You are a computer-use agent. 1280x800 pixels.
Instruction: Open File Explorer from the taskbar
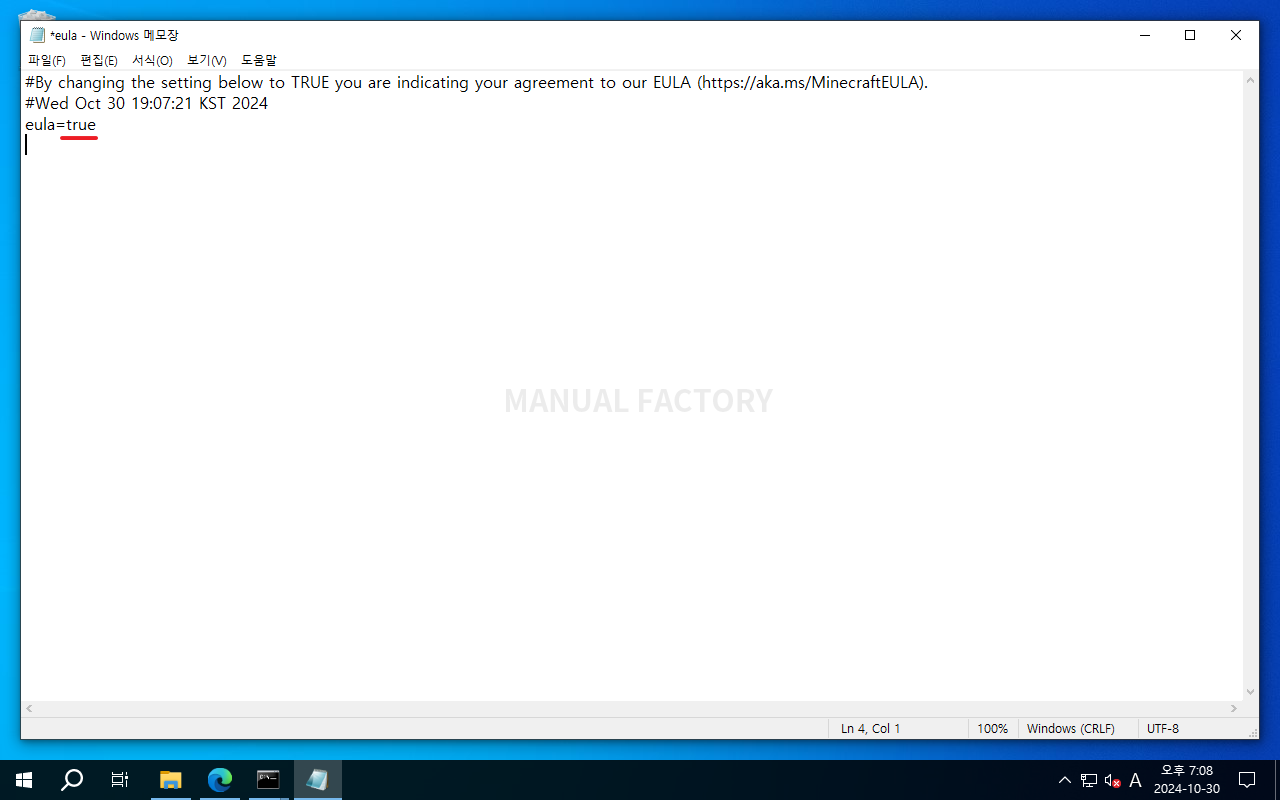click(x=171, y=780)
